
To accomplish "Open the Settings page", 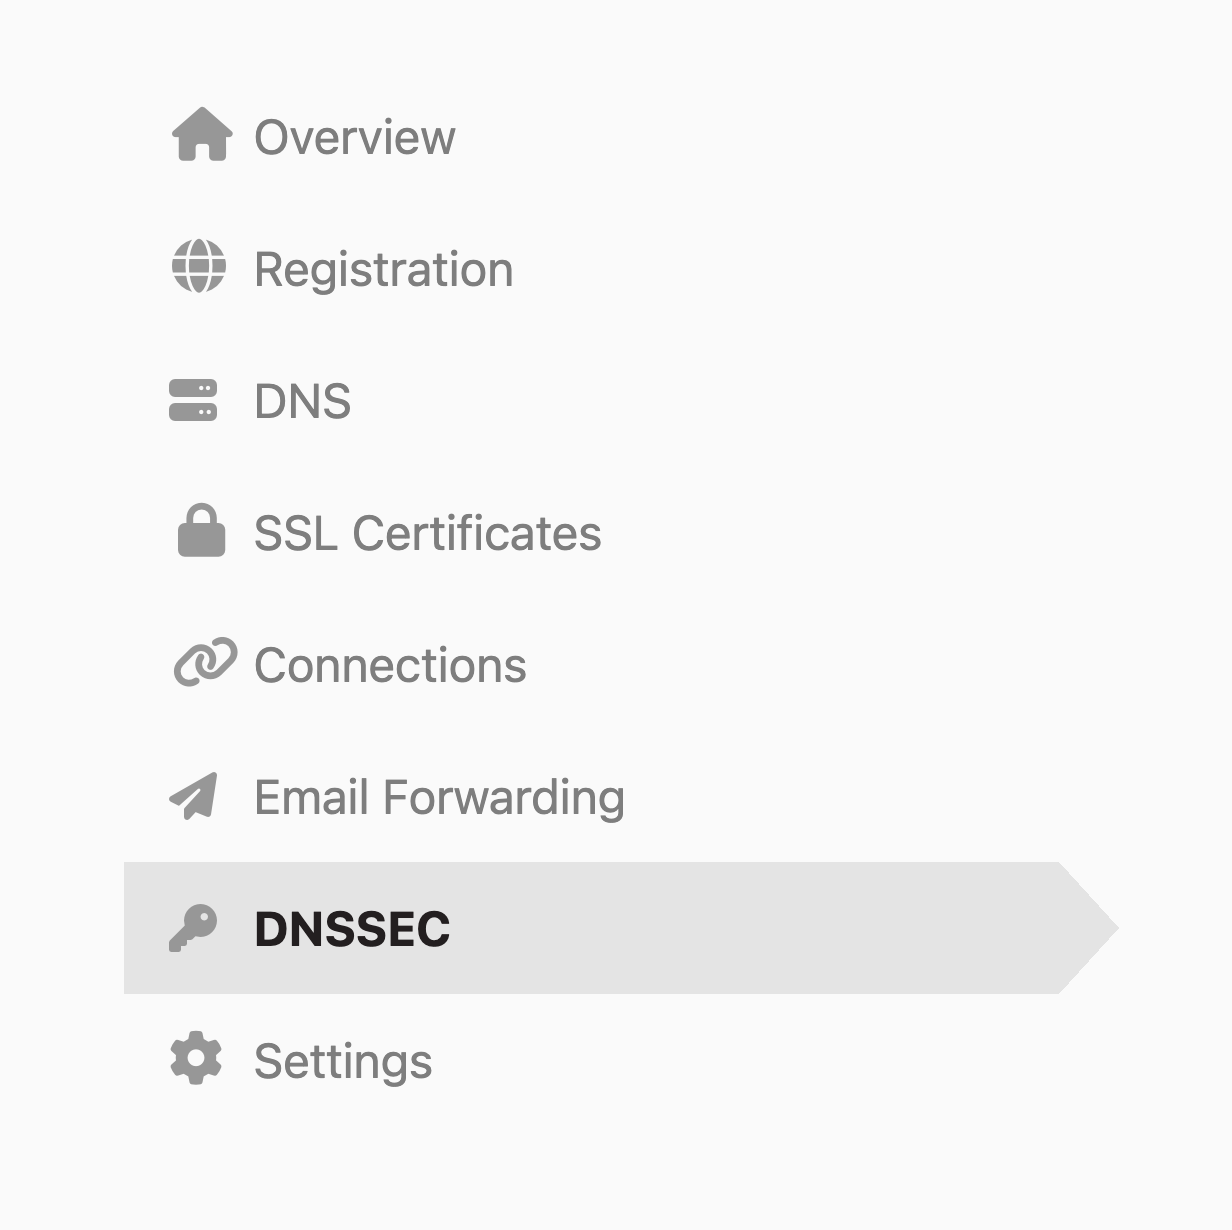I will [342, 1061].
